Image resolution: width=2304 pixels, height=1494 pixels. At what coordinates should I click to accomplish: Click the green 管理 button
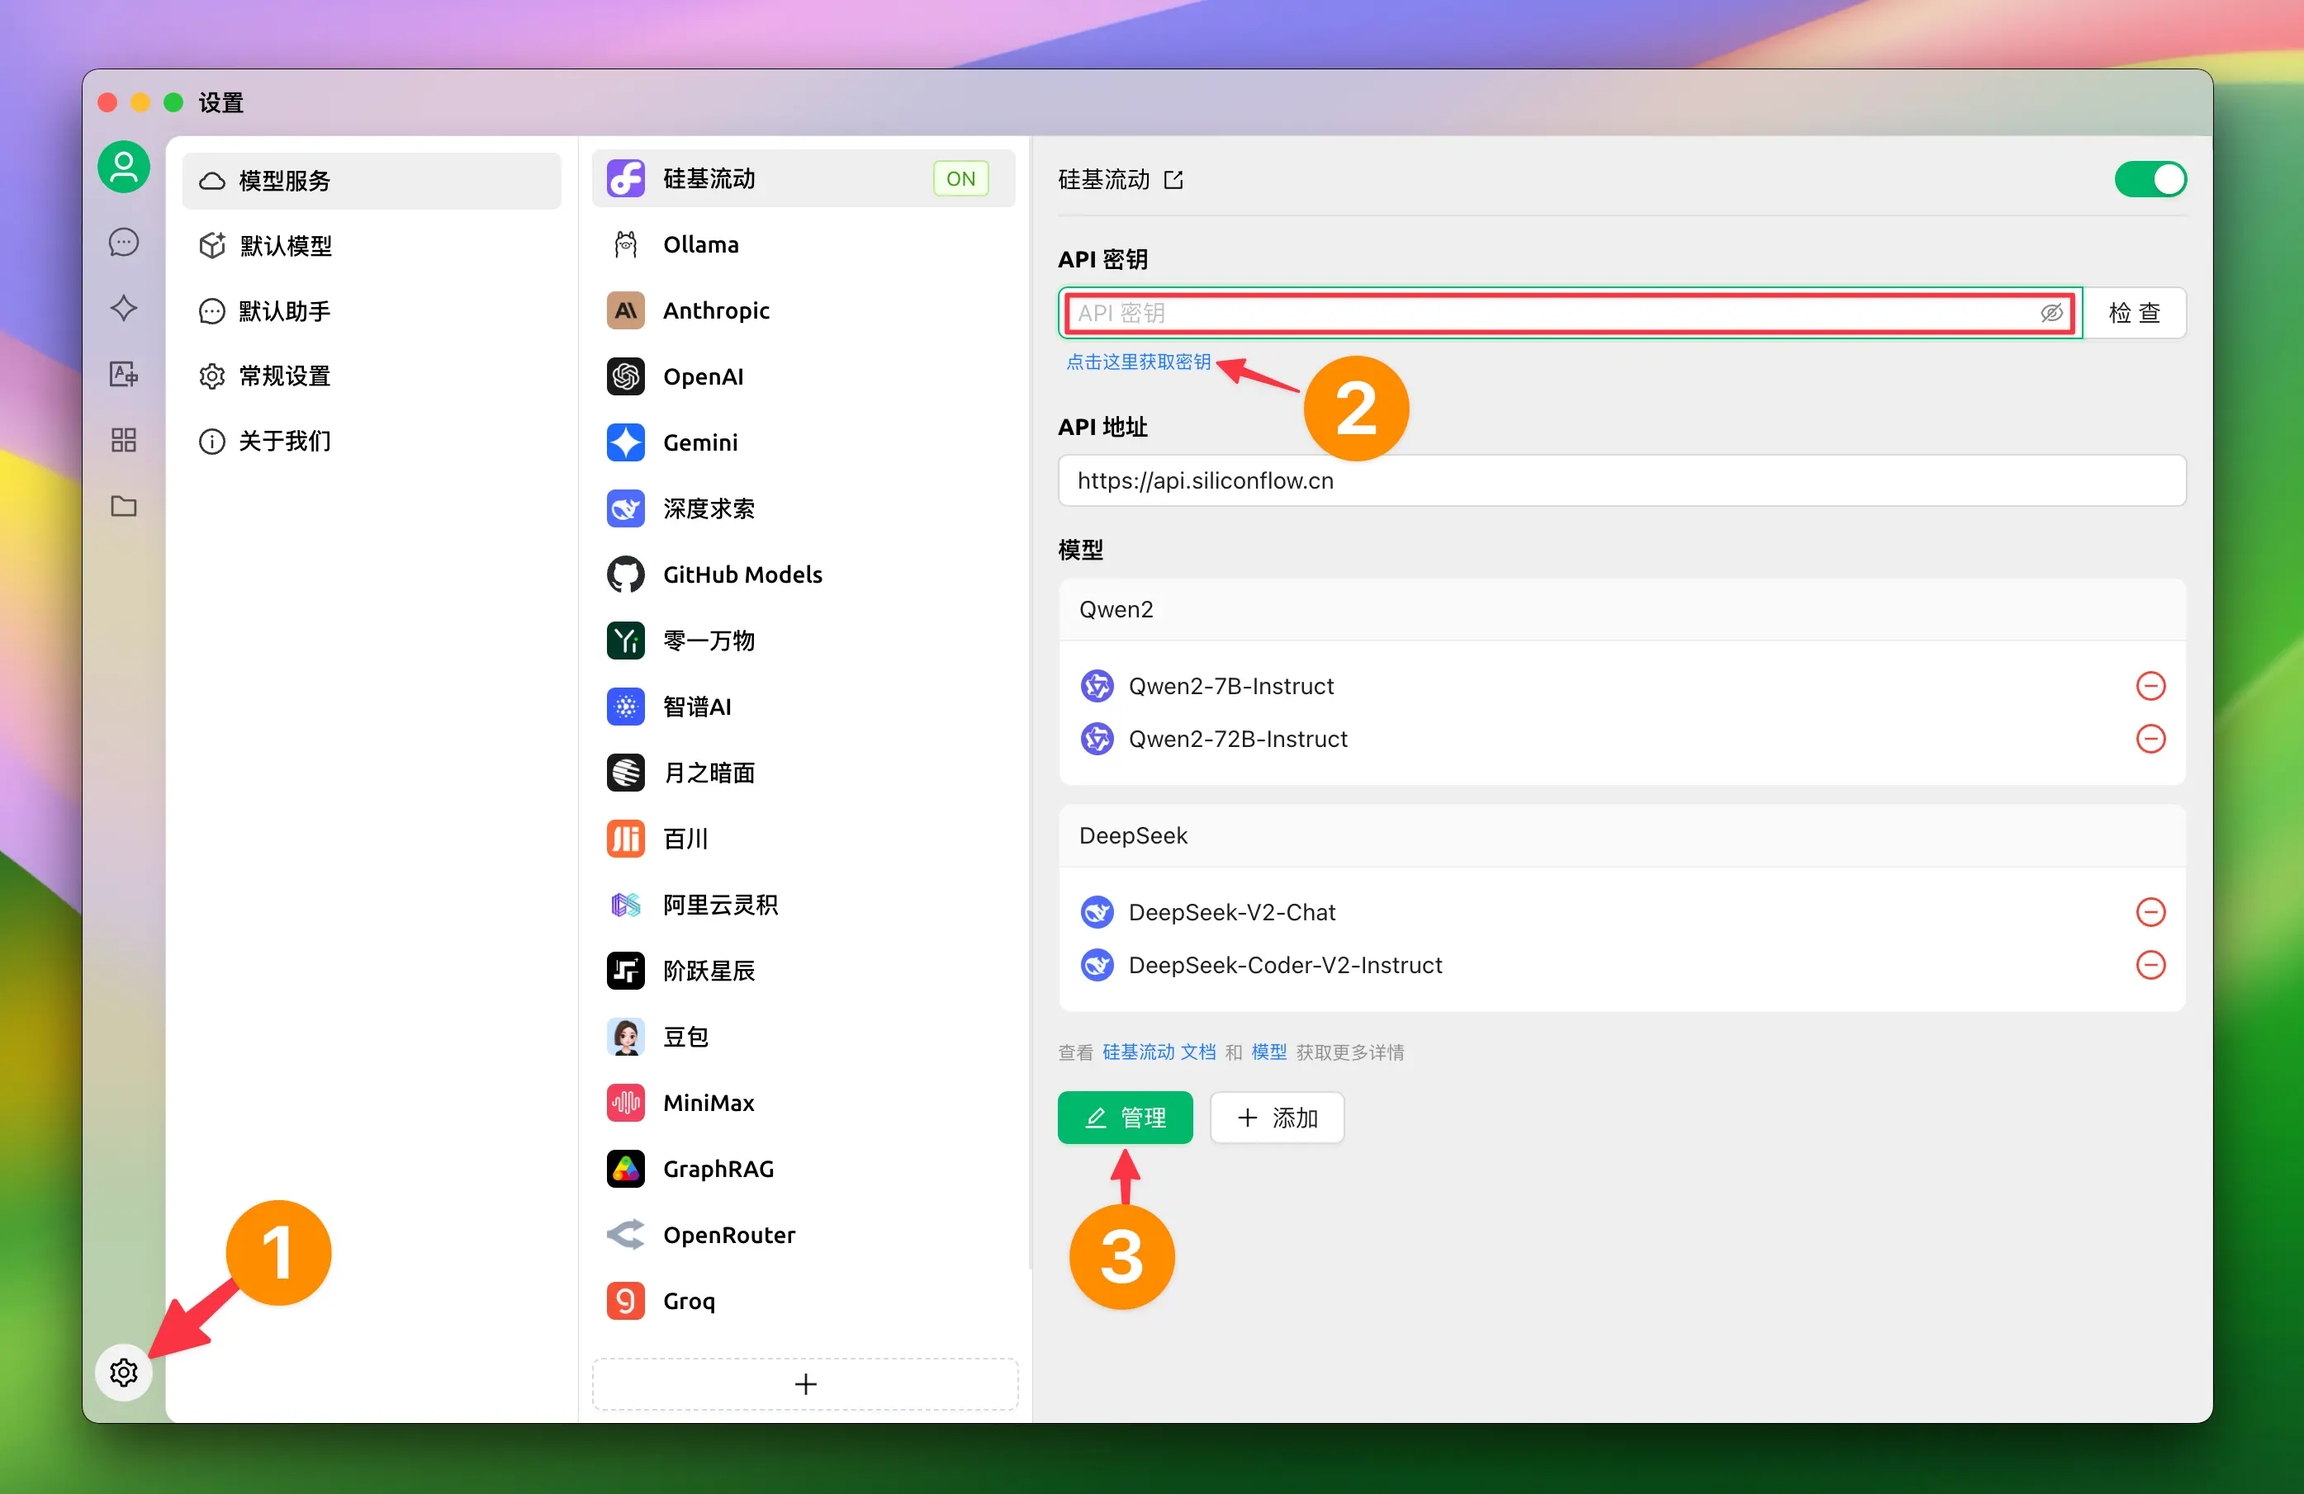(x=1125, y=1117)
